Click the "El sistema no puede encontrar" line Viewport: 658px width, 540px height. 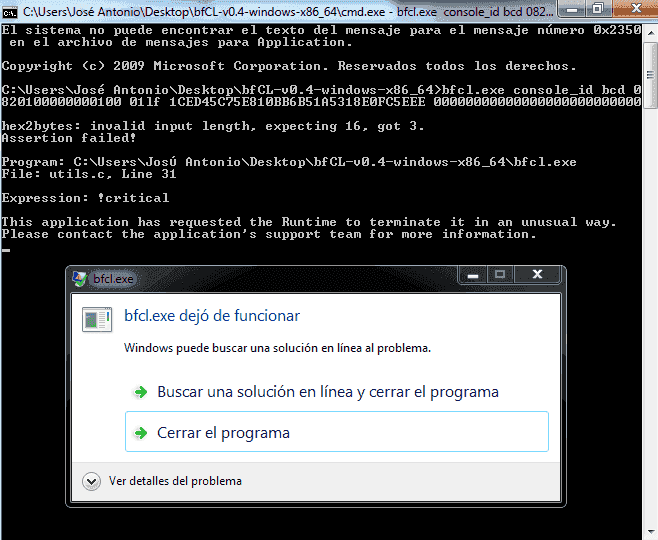321,36
